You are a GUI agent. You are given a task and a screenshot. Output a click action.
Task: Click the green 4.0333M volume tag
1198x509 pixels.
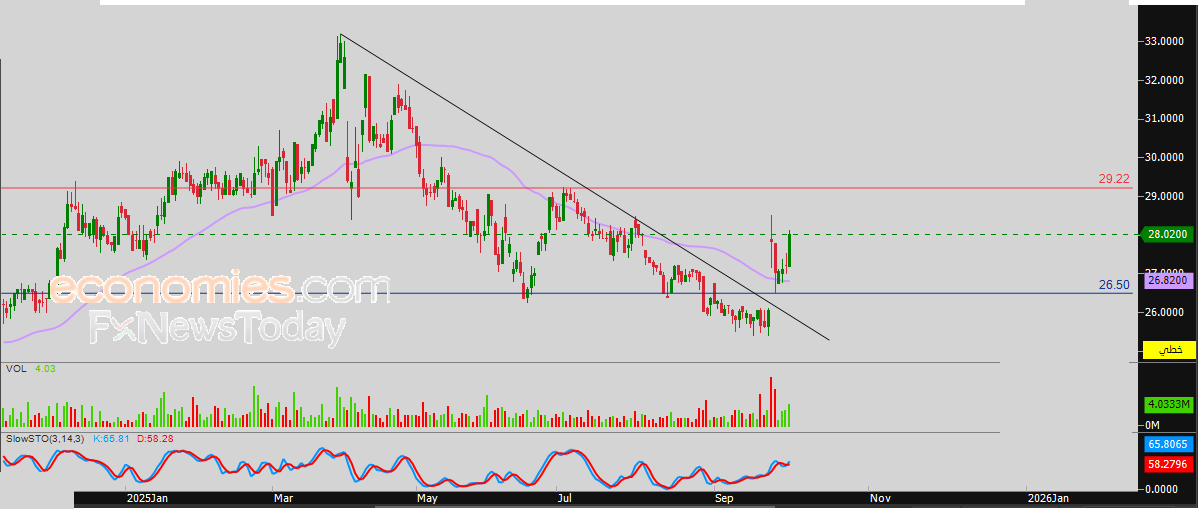(1169, 404)
